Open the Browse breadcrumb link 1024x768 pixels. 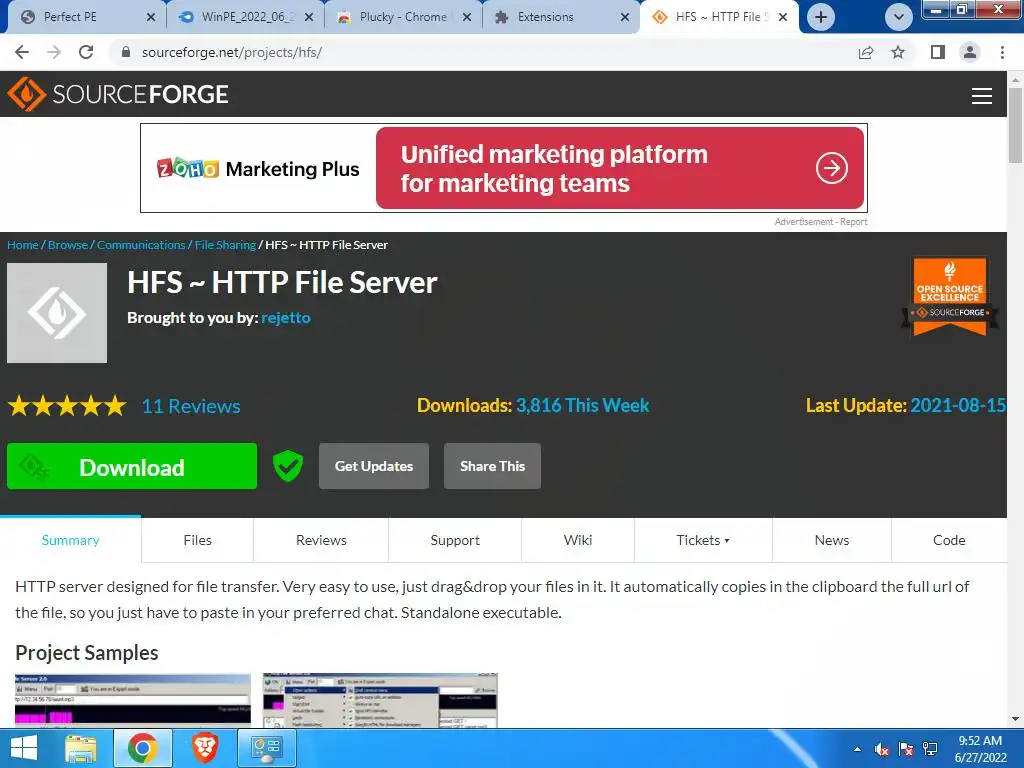(68, 245)
